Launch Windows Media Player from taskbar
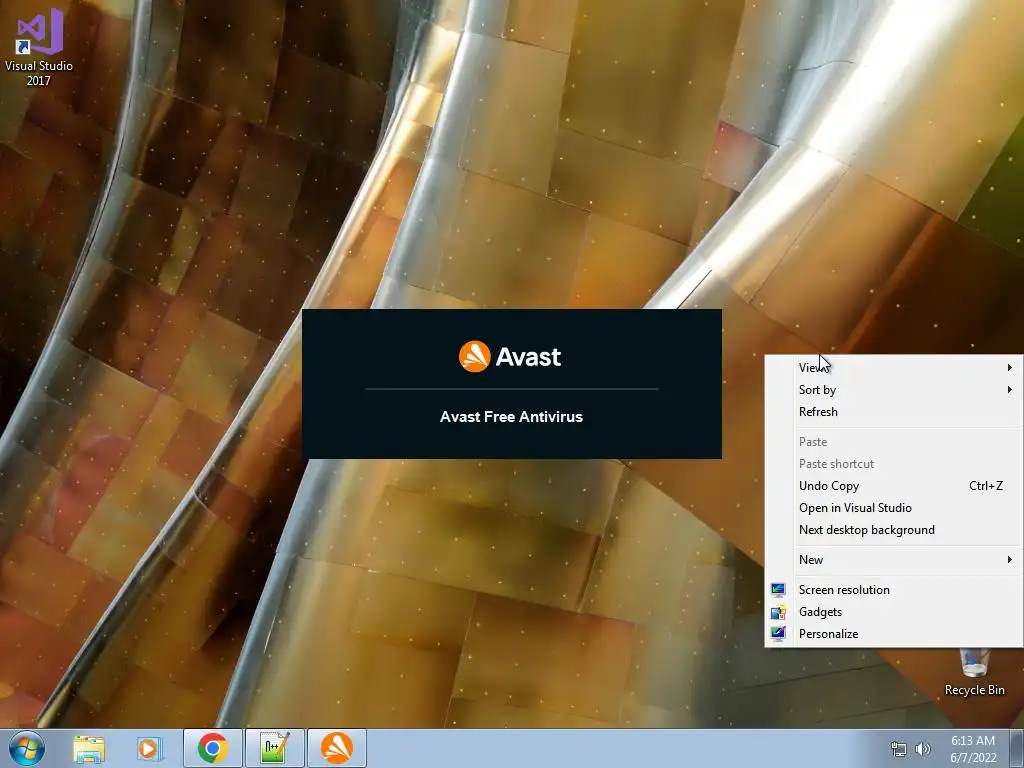Image resolution: width=1024 pixels, height=768 pixels. pyautogui.click(x=149, y=749)
